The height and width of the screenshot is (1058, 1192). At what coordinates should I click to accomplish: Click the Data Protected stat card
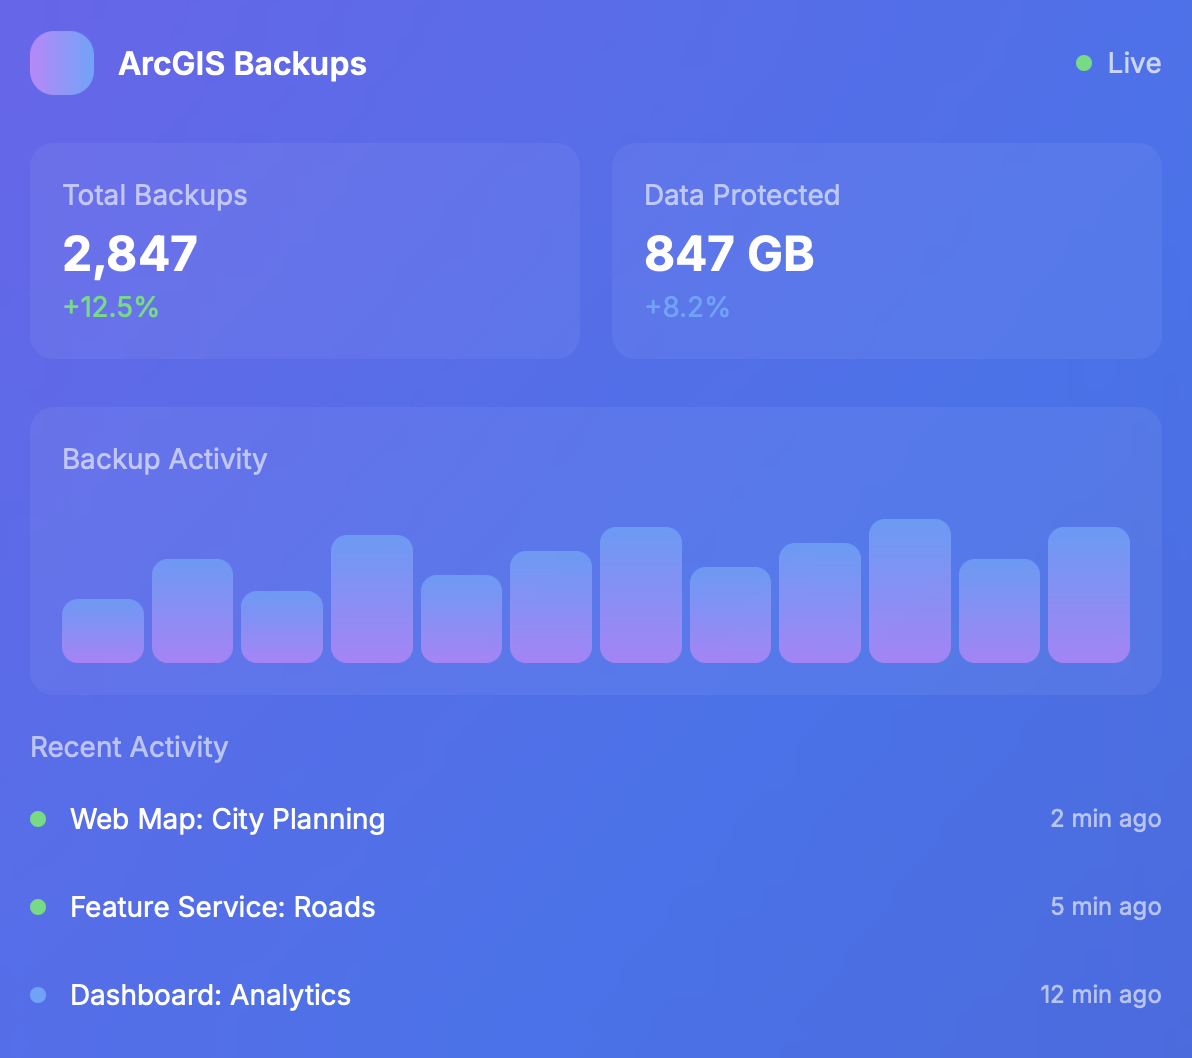(886, 250)
